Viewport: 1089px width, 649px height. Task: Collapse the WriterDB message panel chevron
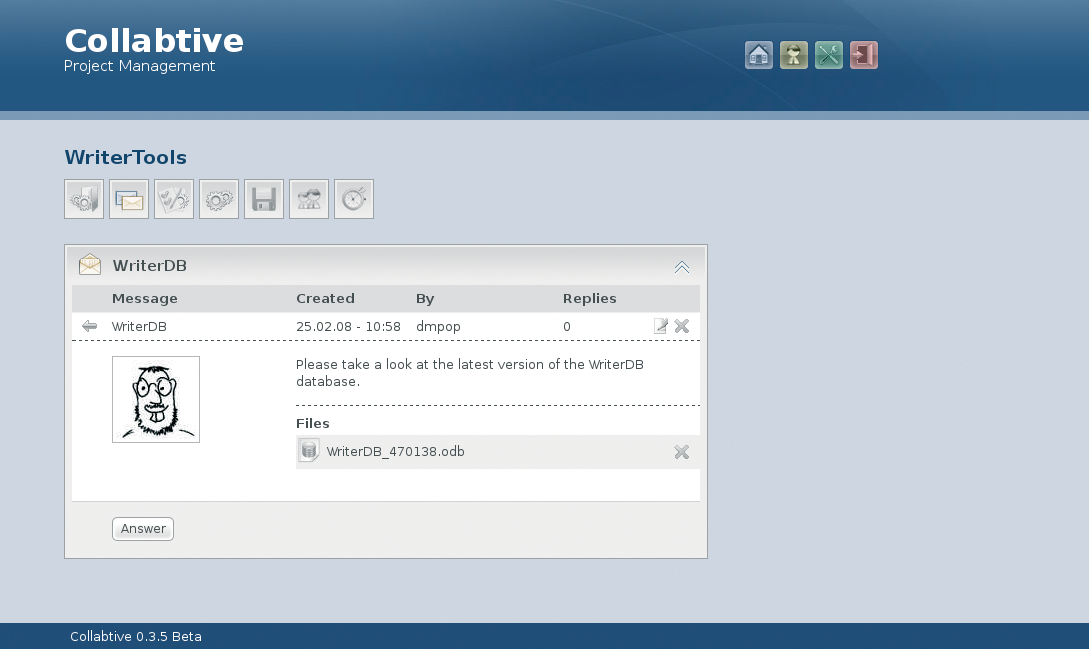pos(682,267)
